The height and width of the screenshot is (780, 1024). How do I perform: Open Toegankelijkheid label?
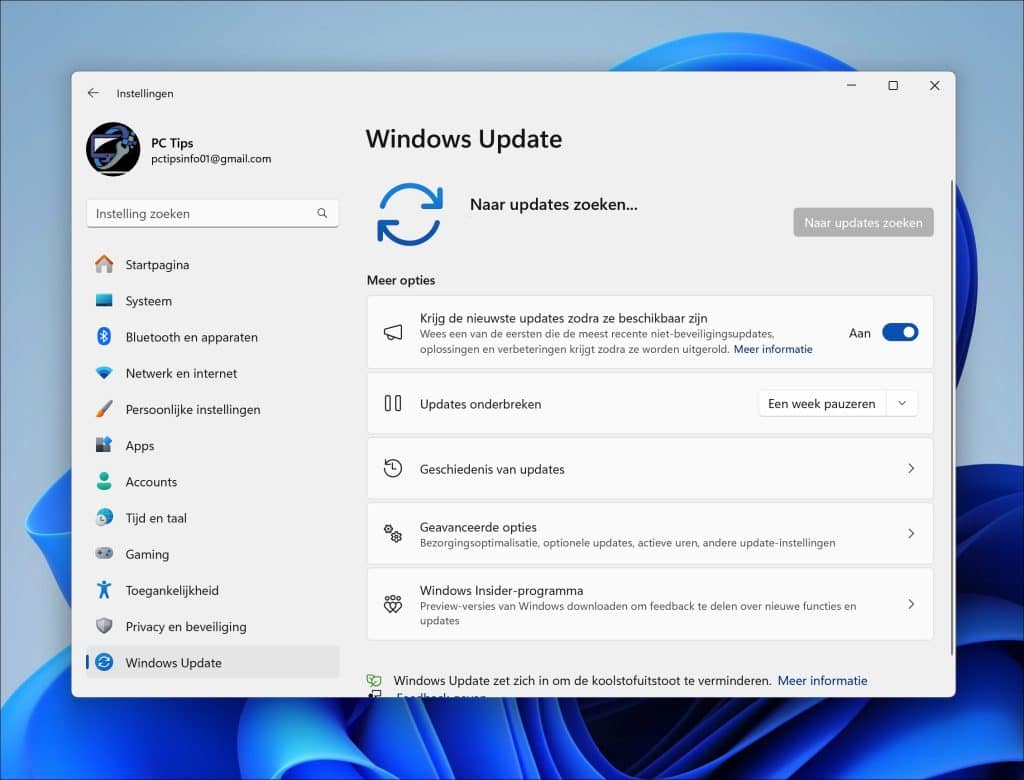[x=172, y=591]
